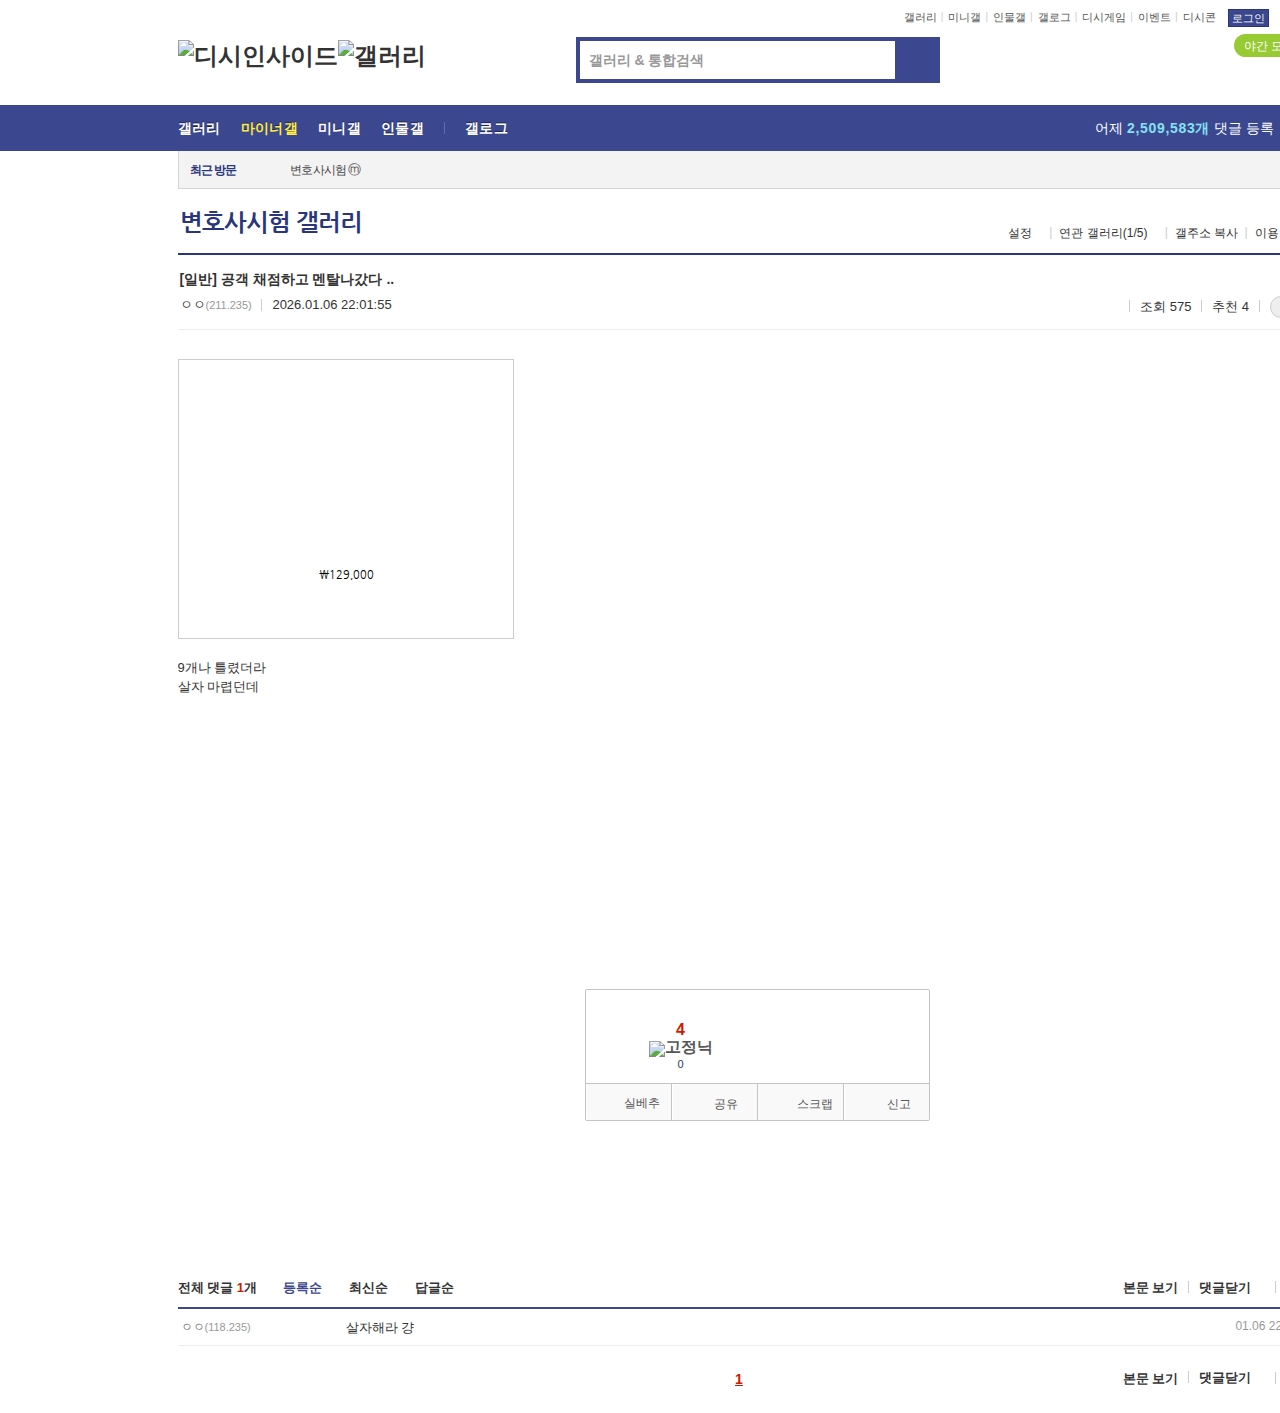Click the 변호사시험 갤러리 page title

(271, 221)
